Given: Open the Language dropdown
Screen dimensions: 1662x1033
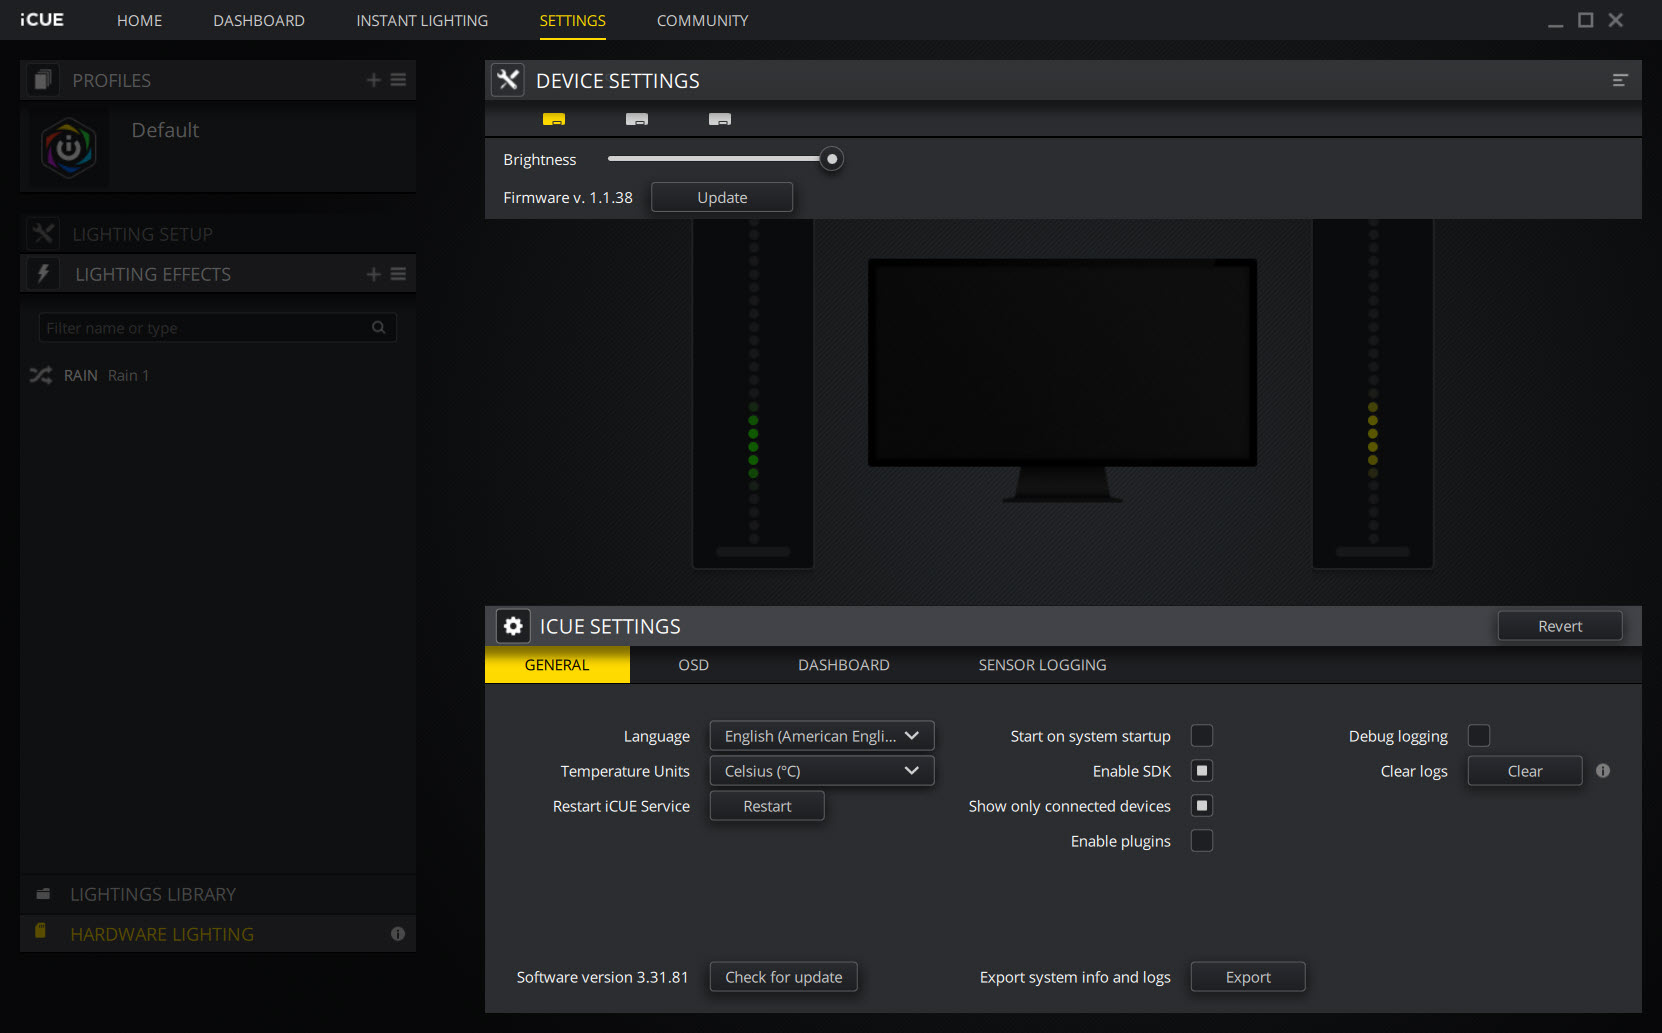Looking at the screenshot, I should (x=822, y=736).
